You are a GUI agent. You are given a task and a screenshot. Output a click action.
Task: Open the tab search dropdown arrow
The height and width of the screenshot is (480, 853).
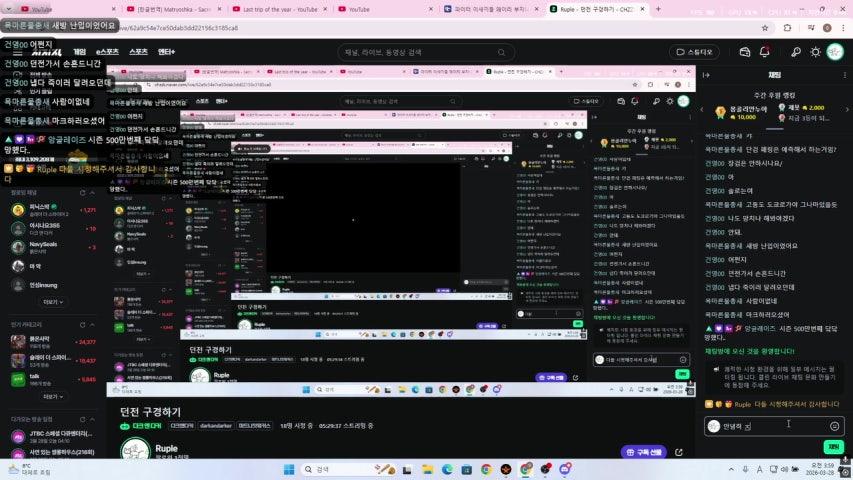(8, 9)
